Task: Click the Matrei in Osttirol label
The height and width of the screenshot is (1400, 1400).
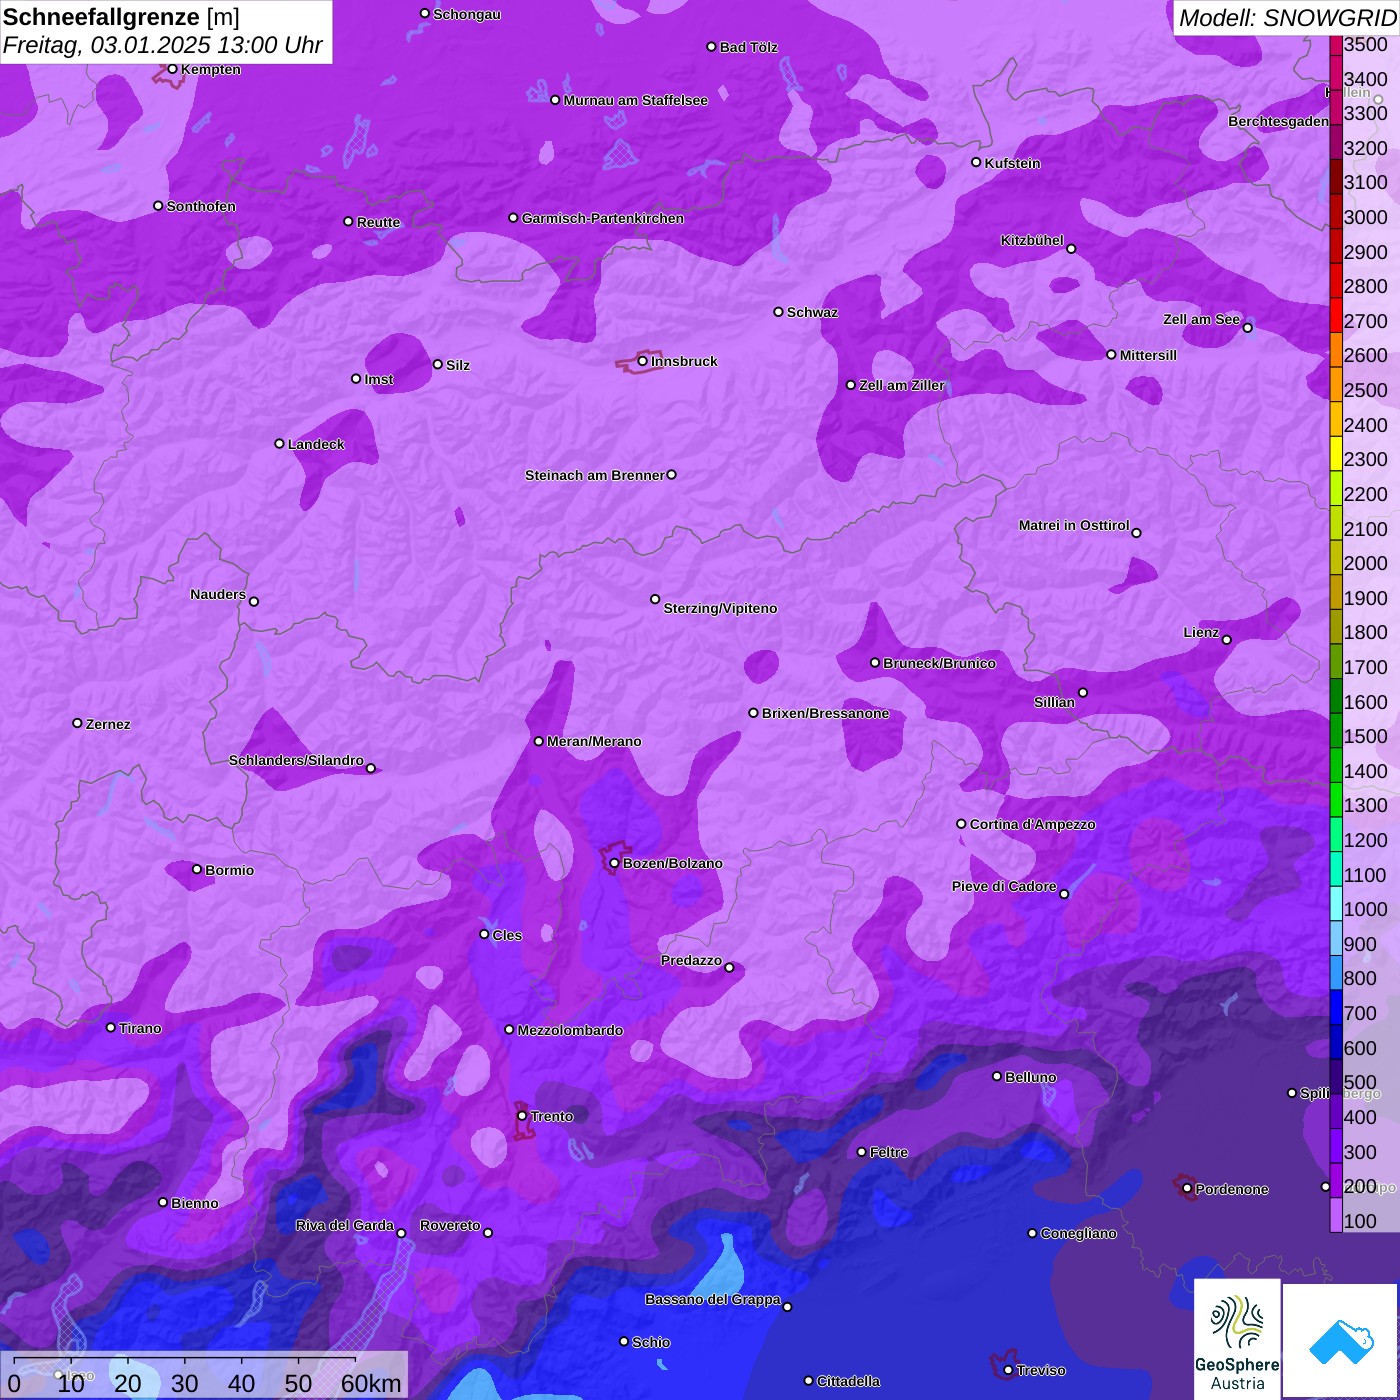Action: click(x=1074, y=525)
